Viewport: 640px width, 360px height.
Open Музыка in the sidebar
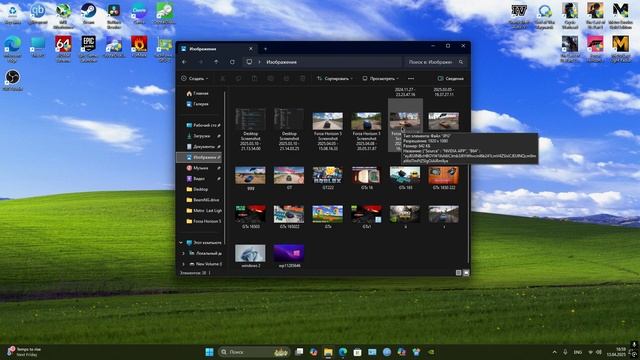click(x=203, y=168)
